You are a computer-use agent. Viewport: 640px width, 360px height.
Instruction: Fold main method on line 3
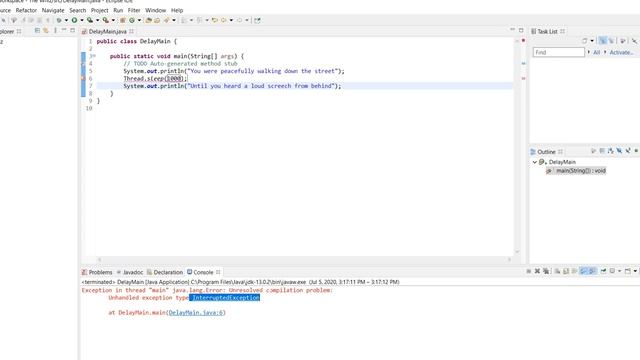[94, 56]
